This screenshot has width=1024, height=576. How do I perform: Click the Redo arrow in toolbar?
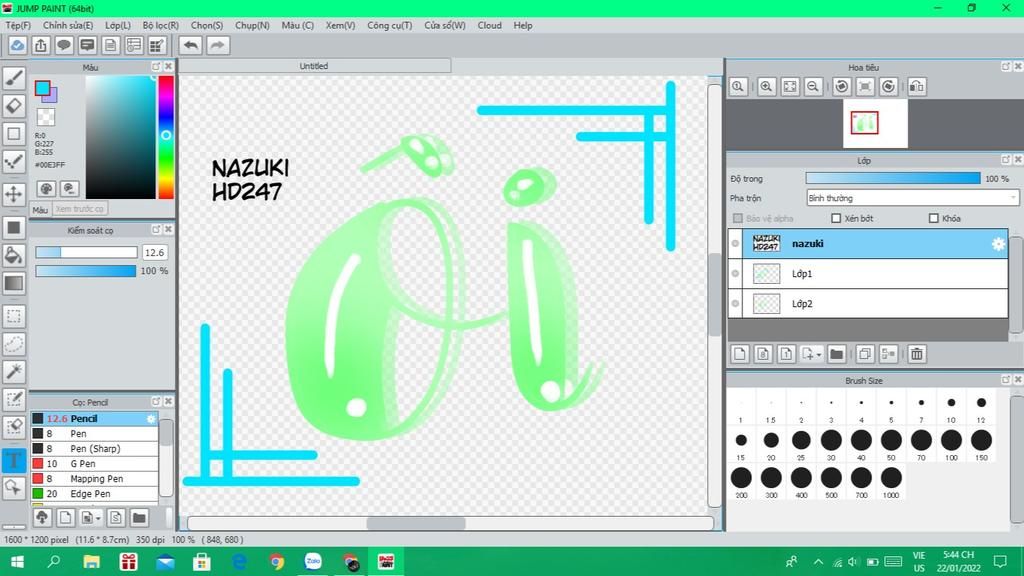pyautogui.click(x=218, y=45)
